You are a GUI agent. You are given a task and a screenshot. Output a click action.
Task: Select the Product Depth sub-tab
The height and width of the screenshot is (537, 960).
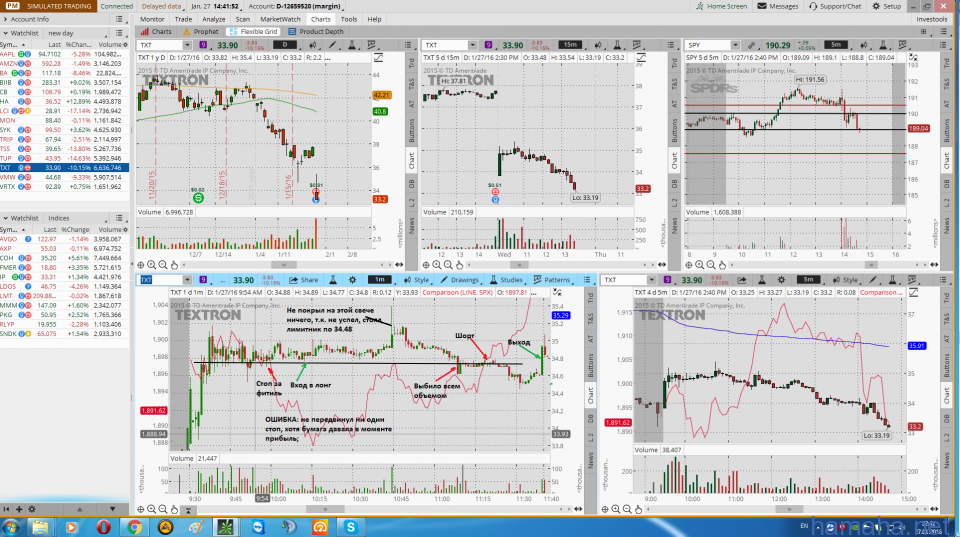click(x=316, y=31)
